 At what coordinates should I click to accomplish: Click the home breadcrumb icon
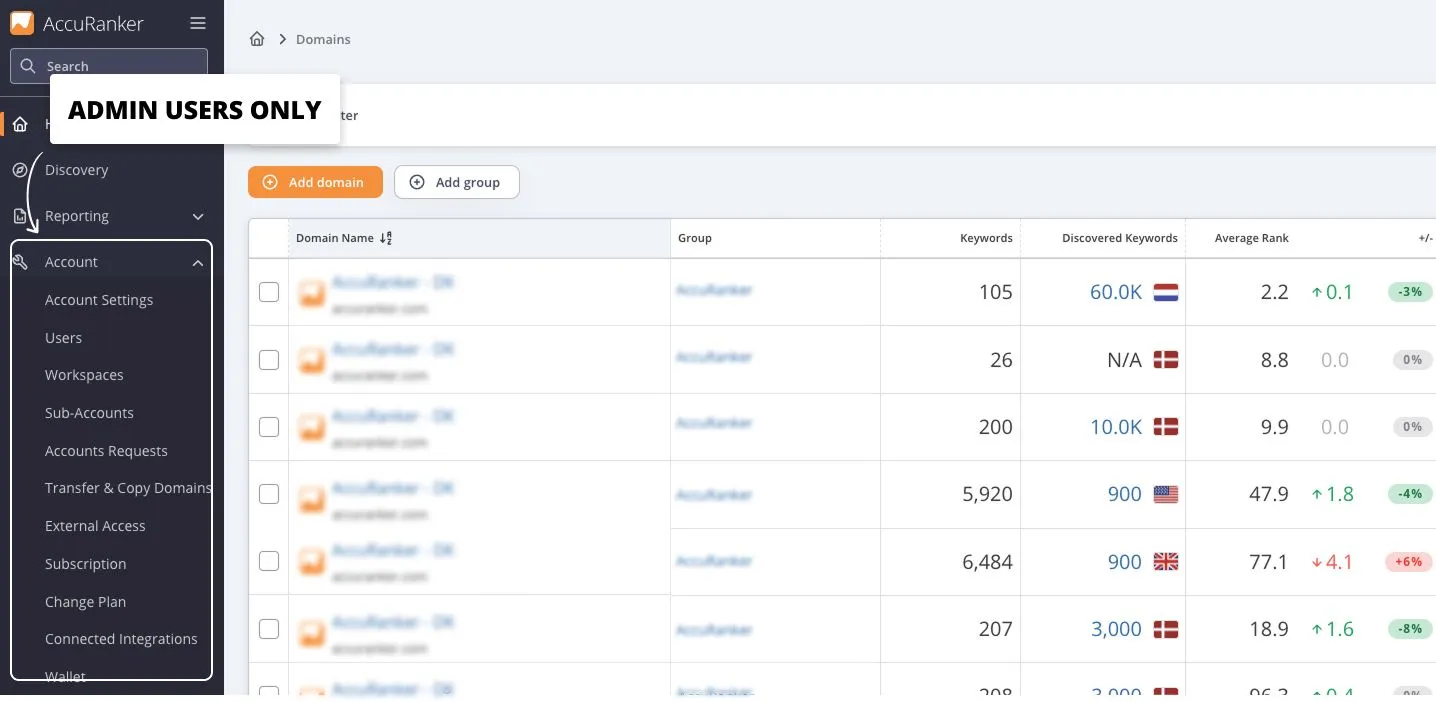pyautogui.click(x=257, y=39)
